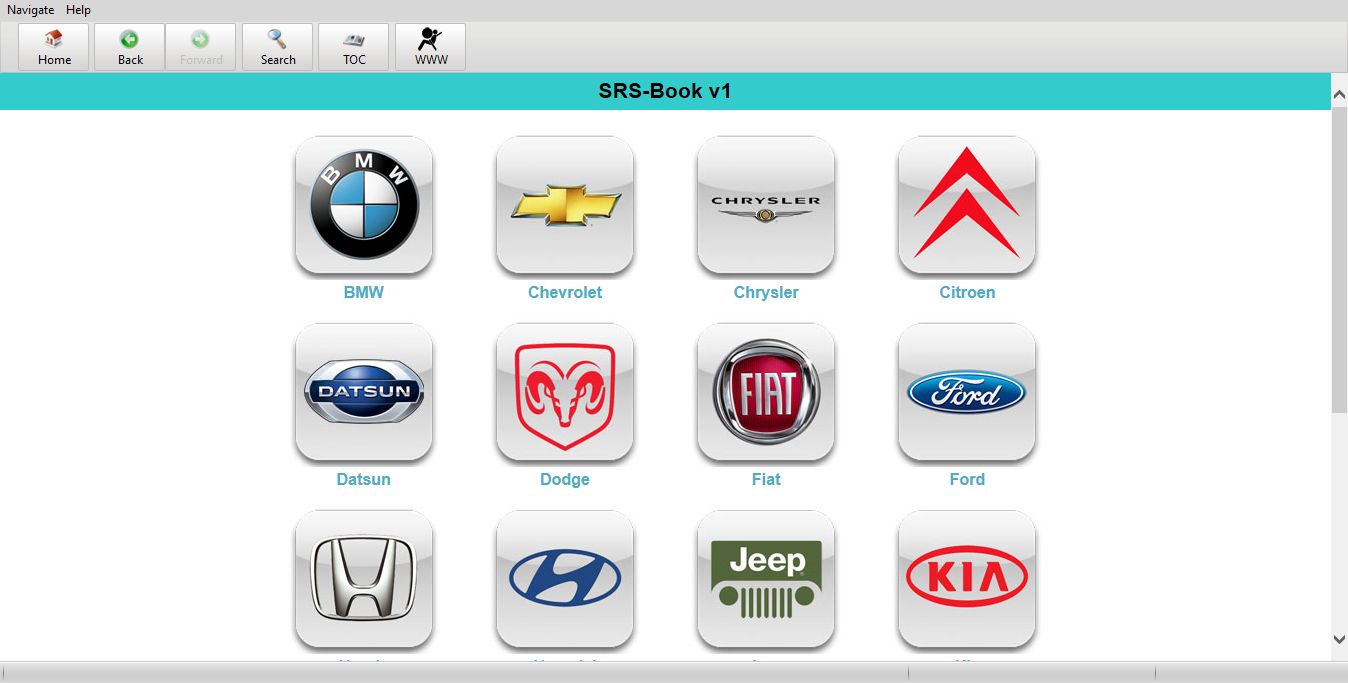Image resolution: width=1348 pixels, height=683 pixels.
Task: Select the Chrysler winged logo tile
Action: (x=766, y=205)
